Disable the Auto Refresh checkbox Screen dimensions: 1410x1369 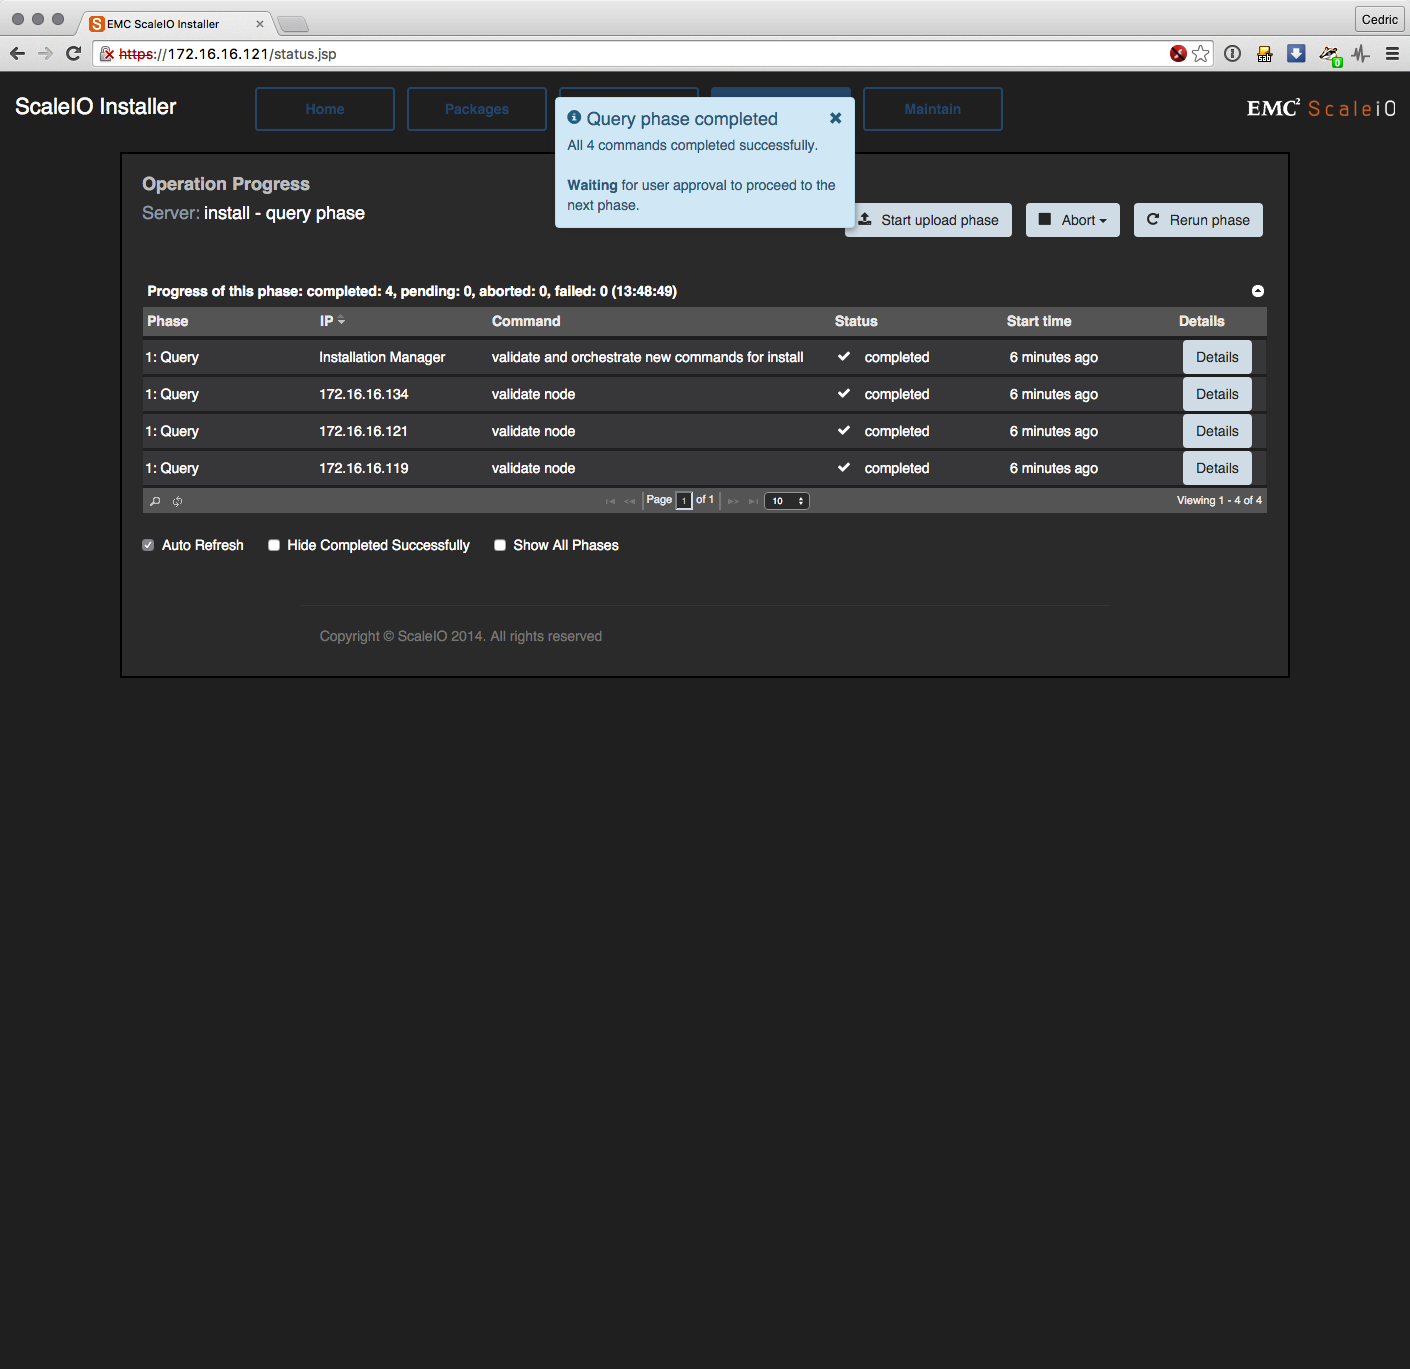[x=148, y=545]
